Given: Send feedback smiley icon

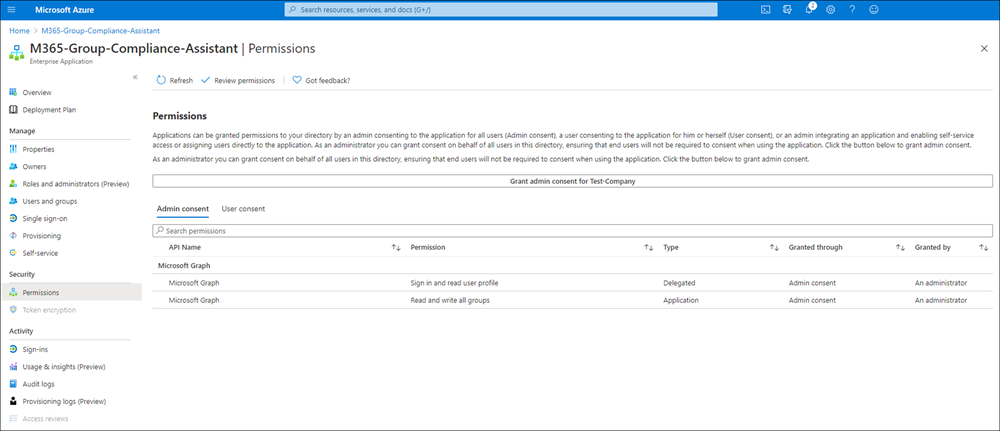Looking at the screenshot, I should [874, 10].
